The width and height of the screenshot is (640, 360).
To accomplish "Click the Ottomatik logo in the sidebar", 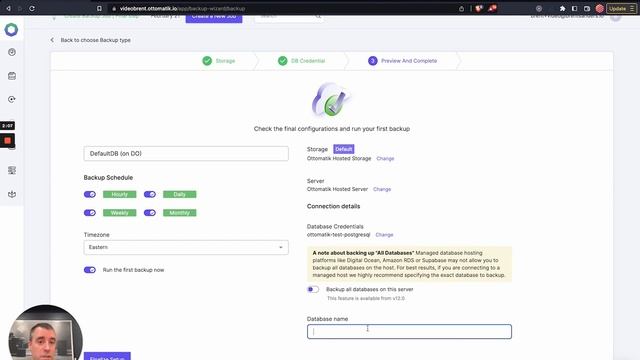I will [x=11, y=29].
